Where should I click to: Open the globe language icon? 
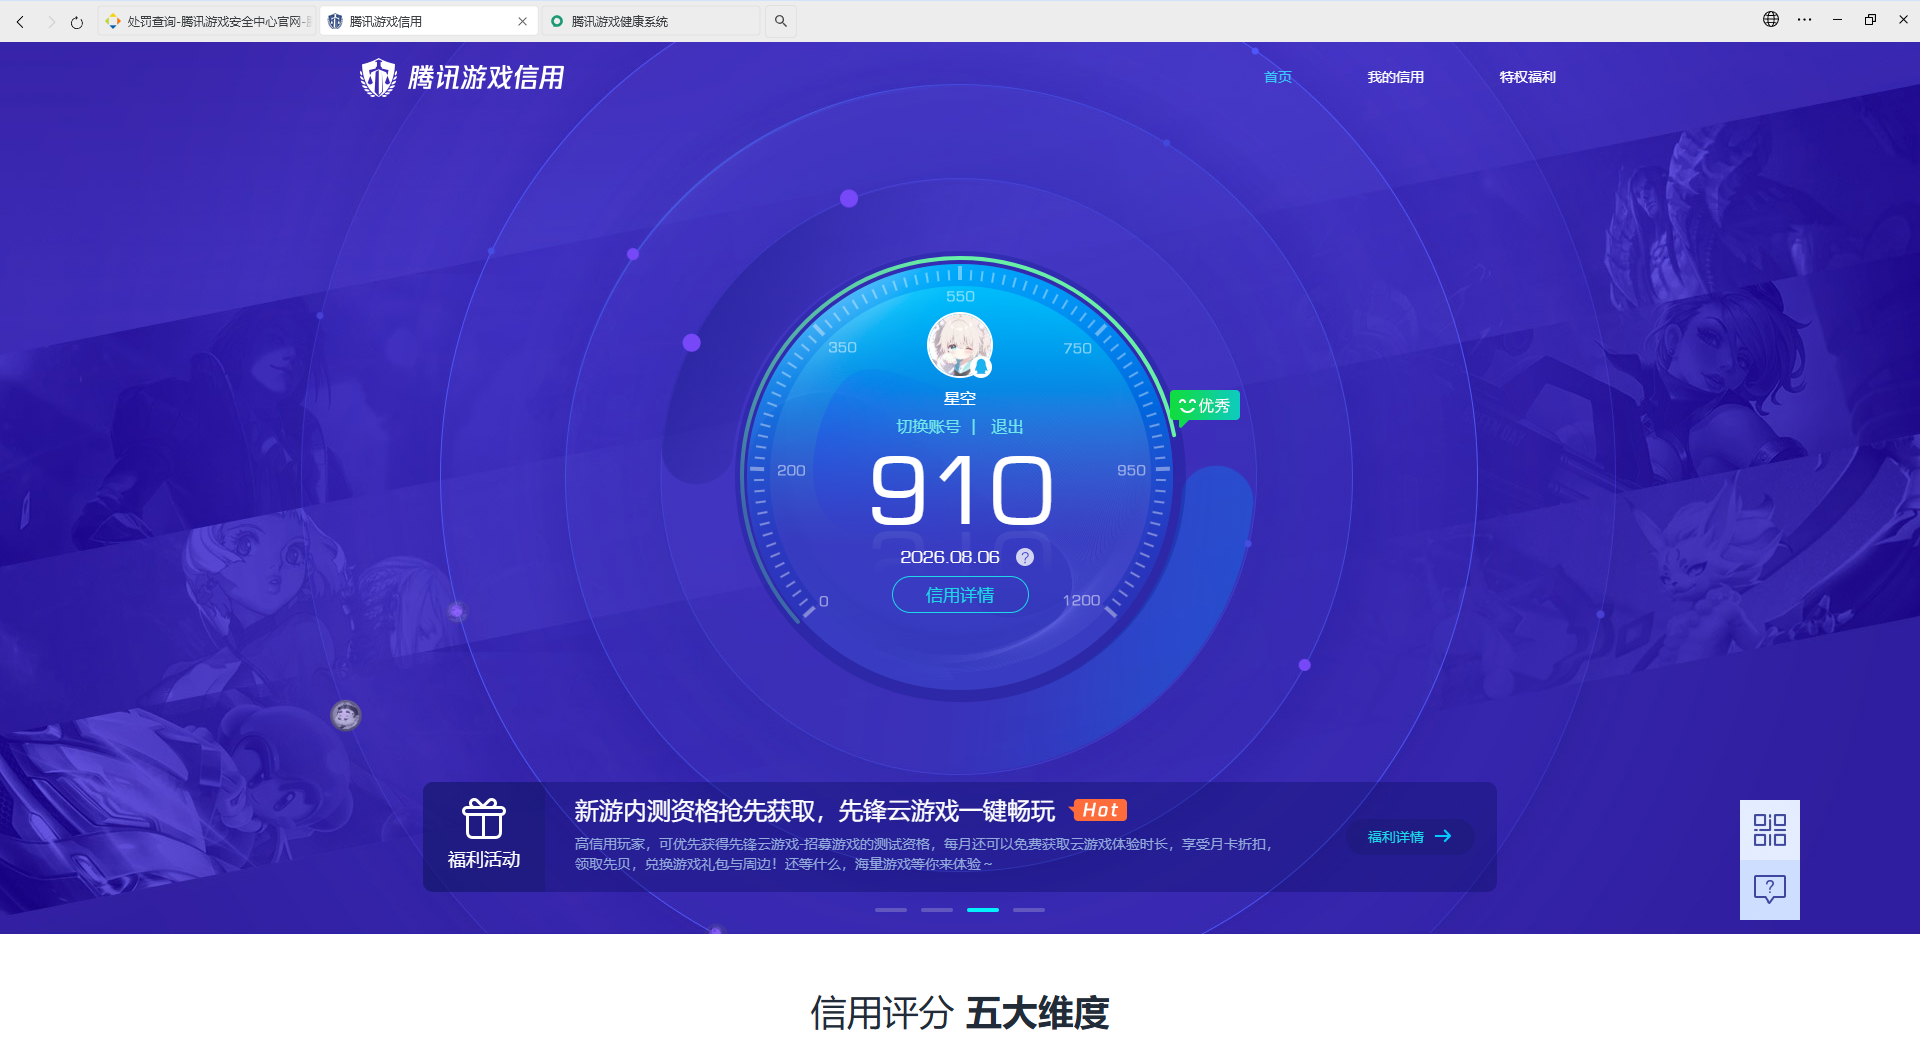(x=1771, y=19)
